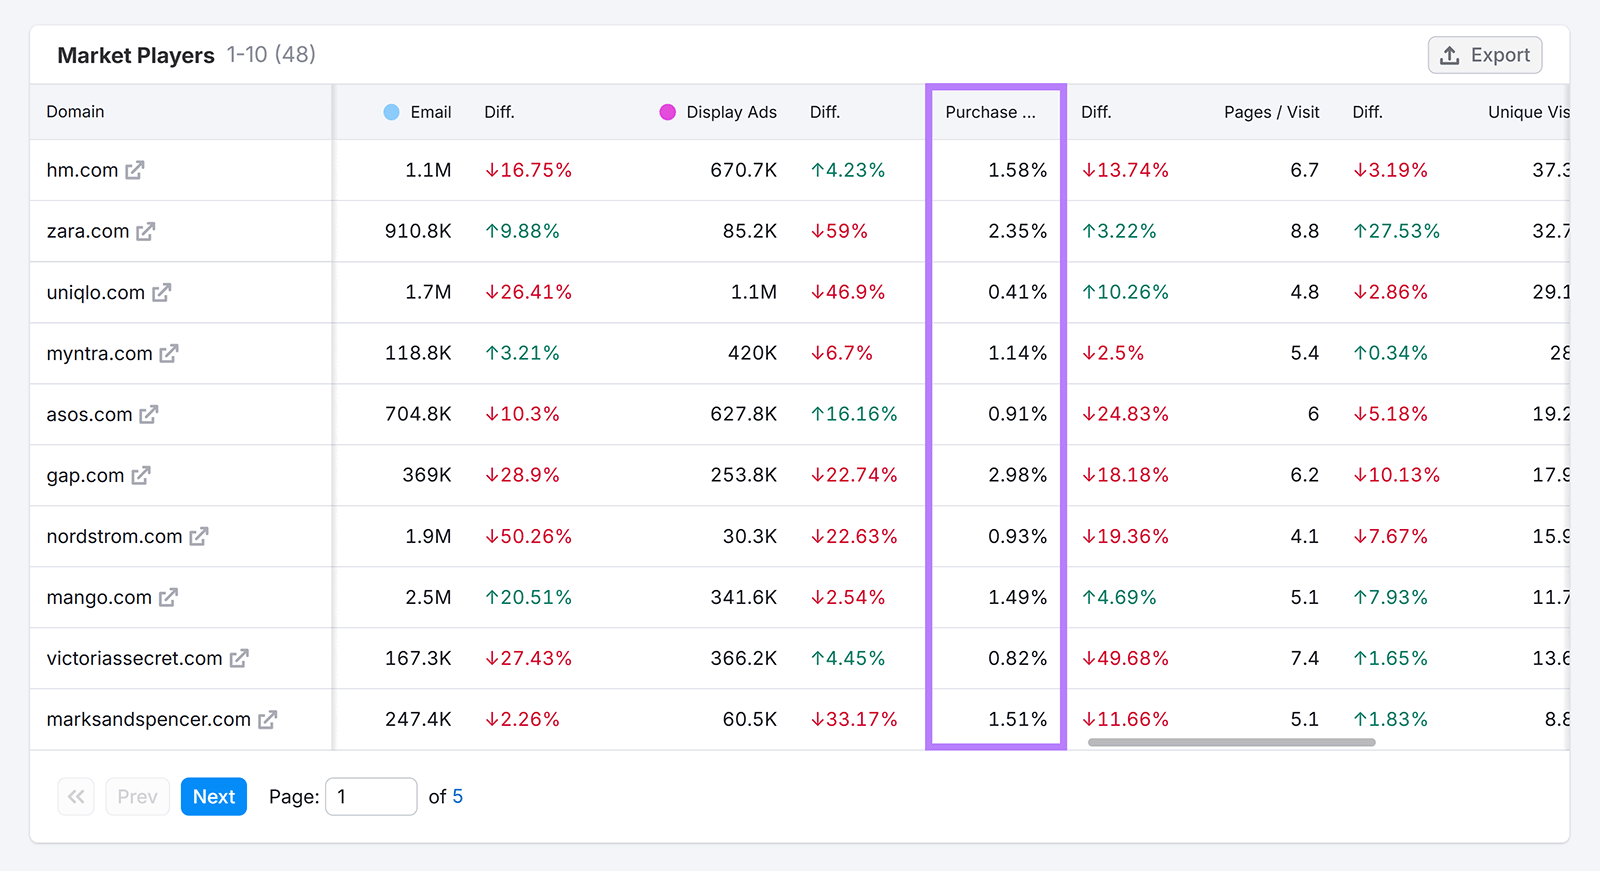Click the 1.58% purchase value for hm.com
Viewport: 1600px width, 871px height.
(x=1018, y=170)
